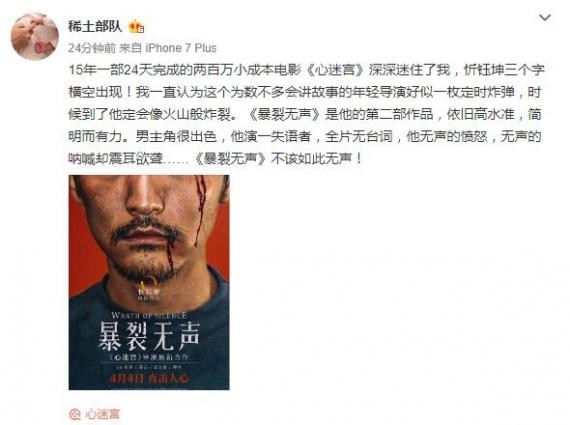Open the 稀土部队 profile avatar

point(35,36)
